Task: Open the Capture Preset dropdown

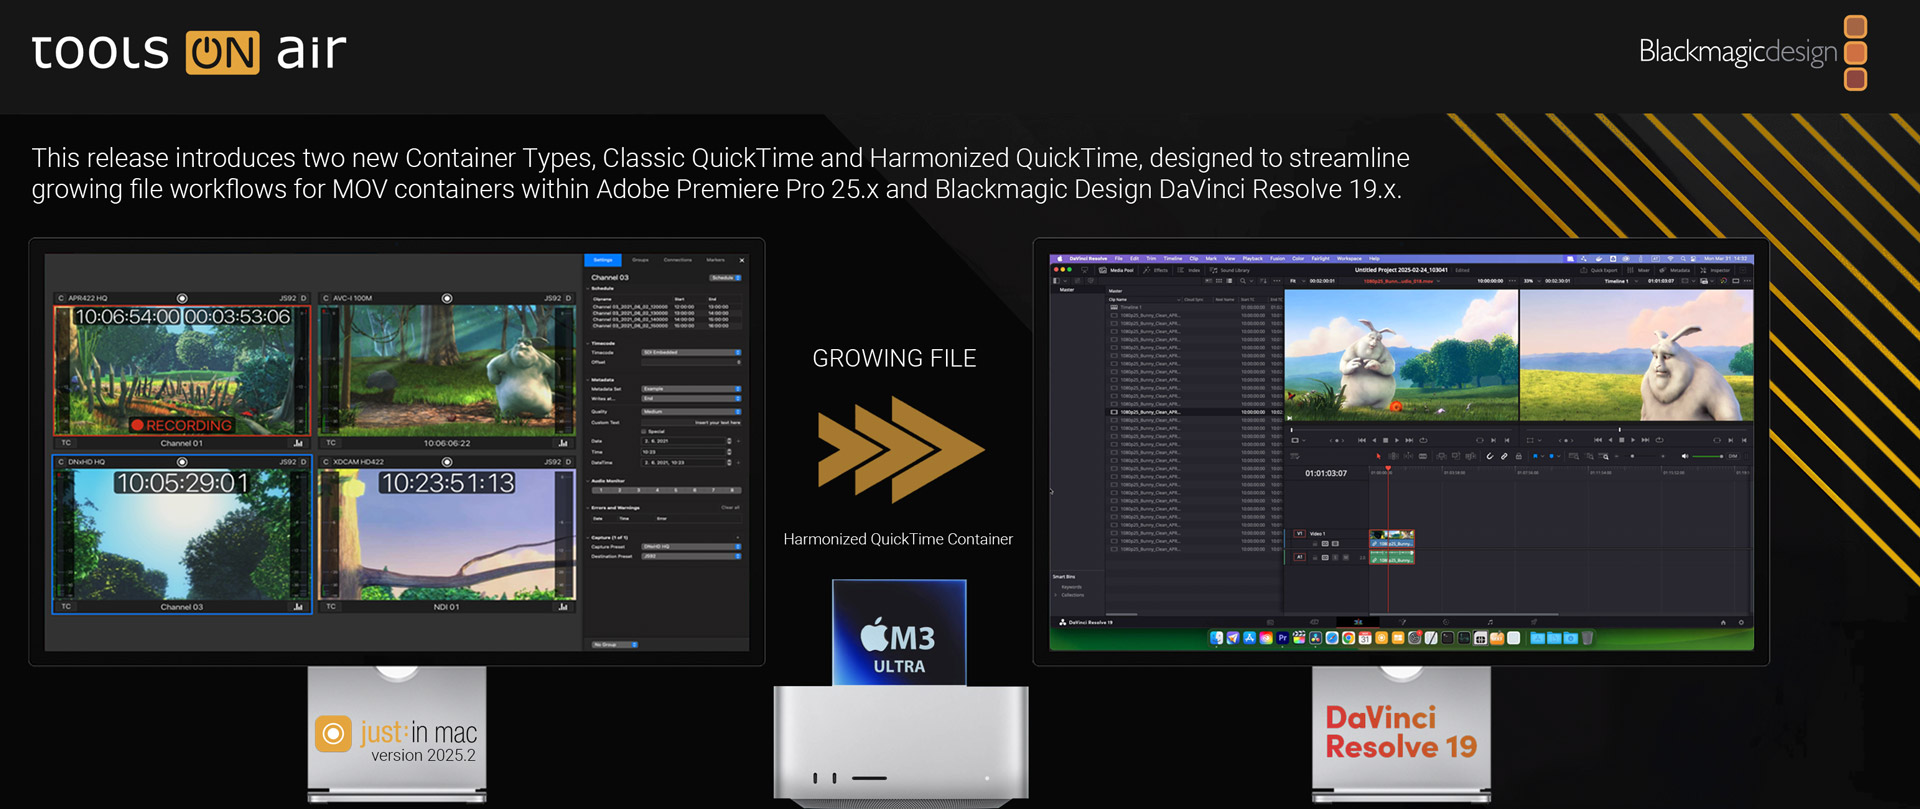Action: tap(691, 547)
